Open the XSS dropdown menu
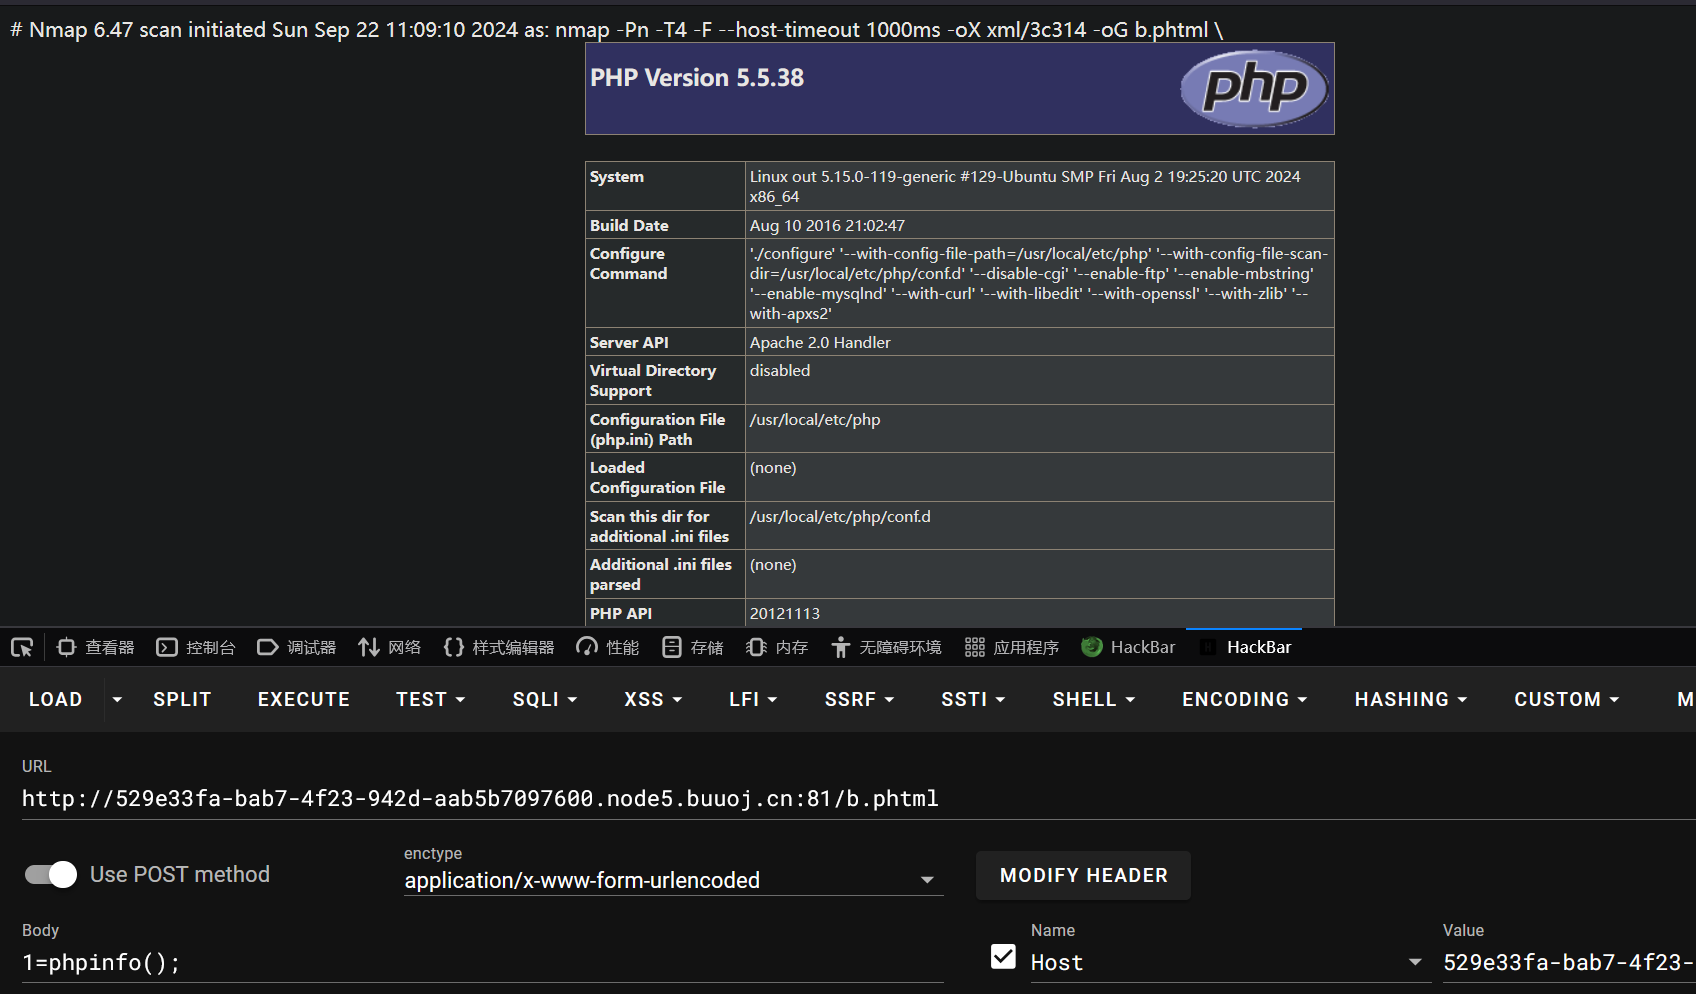This screenshot has width=1696, height=994. (653, 699)
